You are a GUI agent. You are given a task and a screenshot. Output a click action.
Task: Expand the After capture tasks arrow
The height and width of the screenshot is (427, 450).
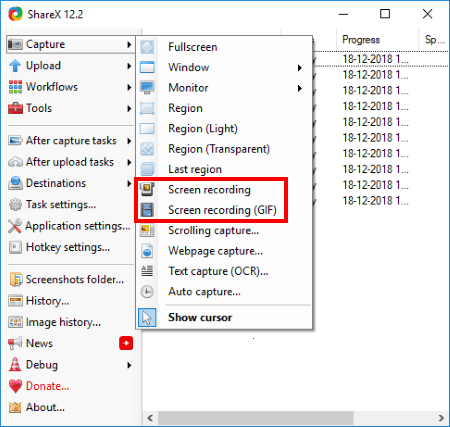pos(129,141)
